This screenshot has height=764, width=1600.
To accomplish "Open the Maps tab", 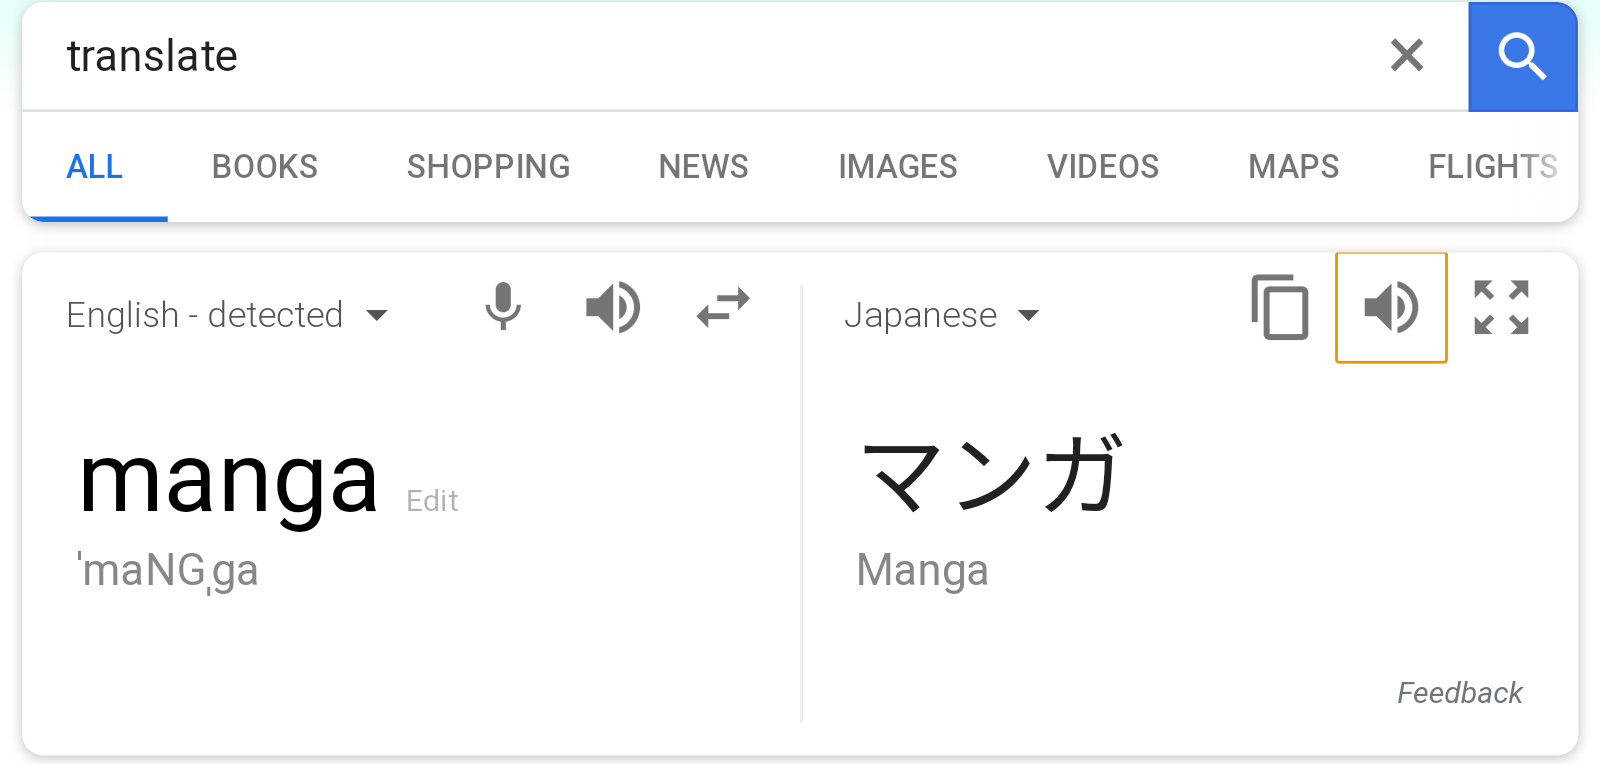I will pyautogui.click(x=1293, y=166).
